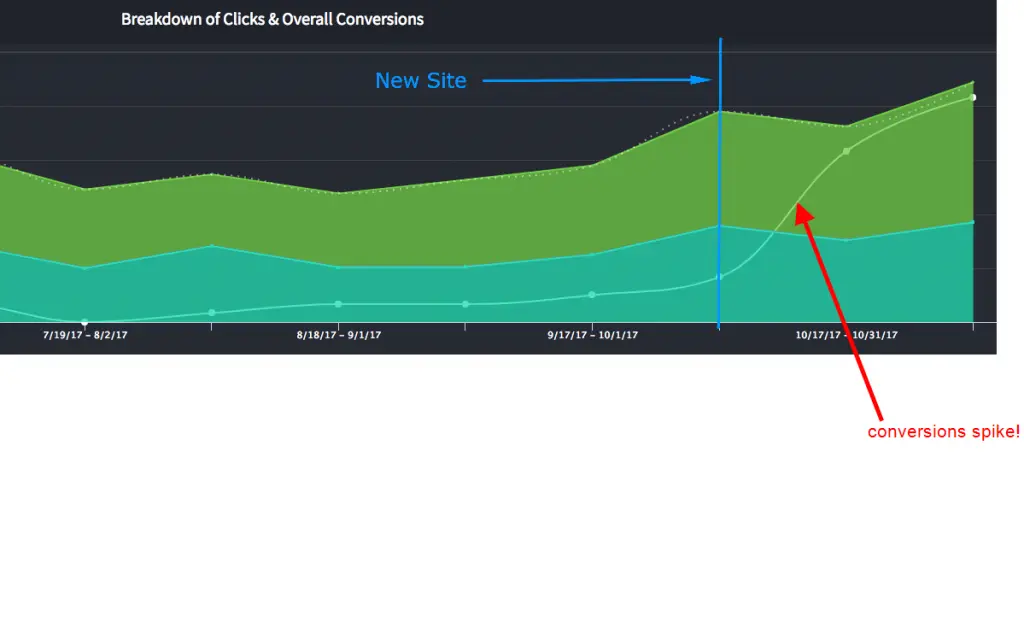Select the 8/18/17 – 9/1/17 axis label
Screen dimensions: 1024x639
coord(338,335)
